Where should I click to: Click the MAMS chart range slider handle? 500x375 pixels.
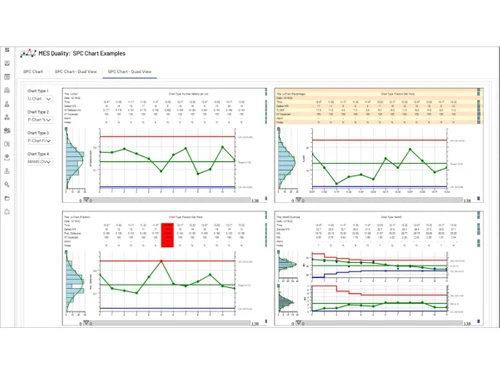[299, 323]
